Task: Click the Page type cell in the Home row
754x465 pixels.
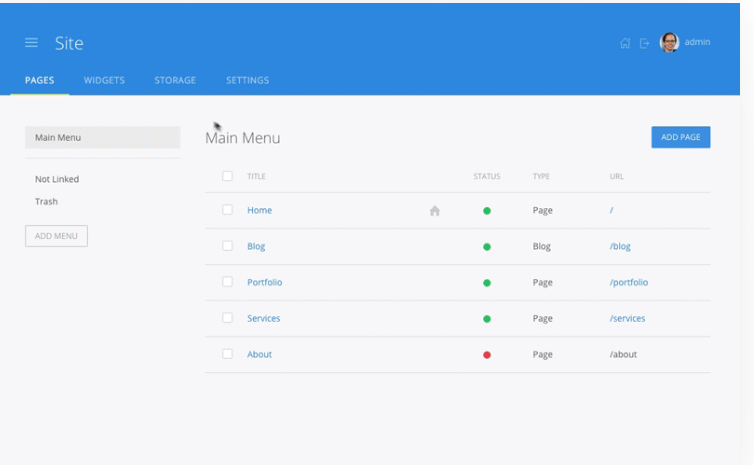Action: (542, 210)
